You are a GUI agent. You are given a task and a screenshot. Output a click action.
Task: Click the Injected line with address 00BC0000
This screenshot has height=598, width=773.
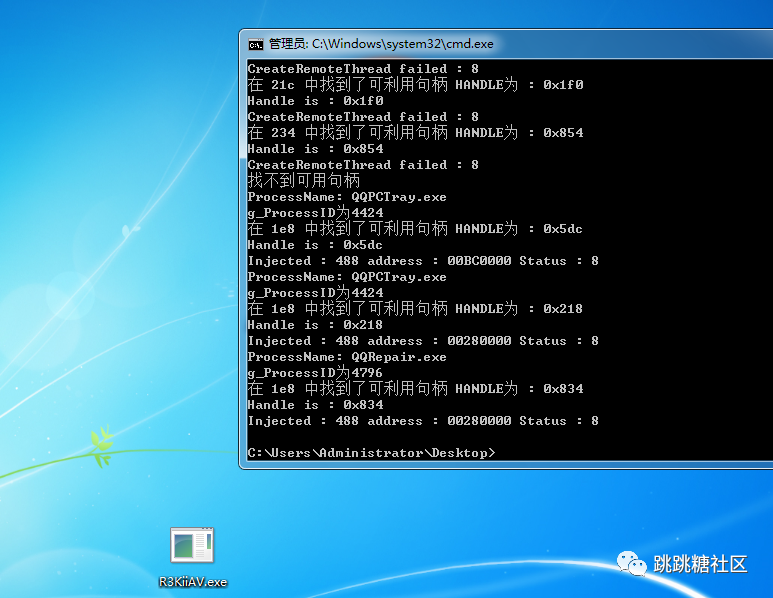point(423,261)
